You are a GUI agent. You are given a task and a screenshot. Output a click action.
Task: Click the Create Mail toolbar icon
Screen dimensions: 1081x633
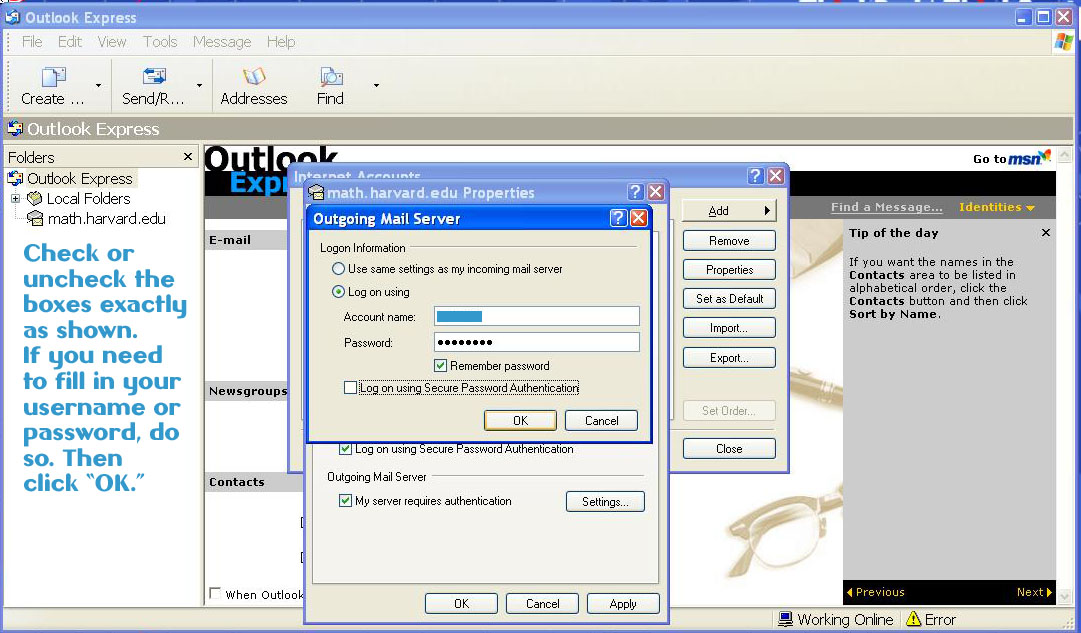click(53, 78)
